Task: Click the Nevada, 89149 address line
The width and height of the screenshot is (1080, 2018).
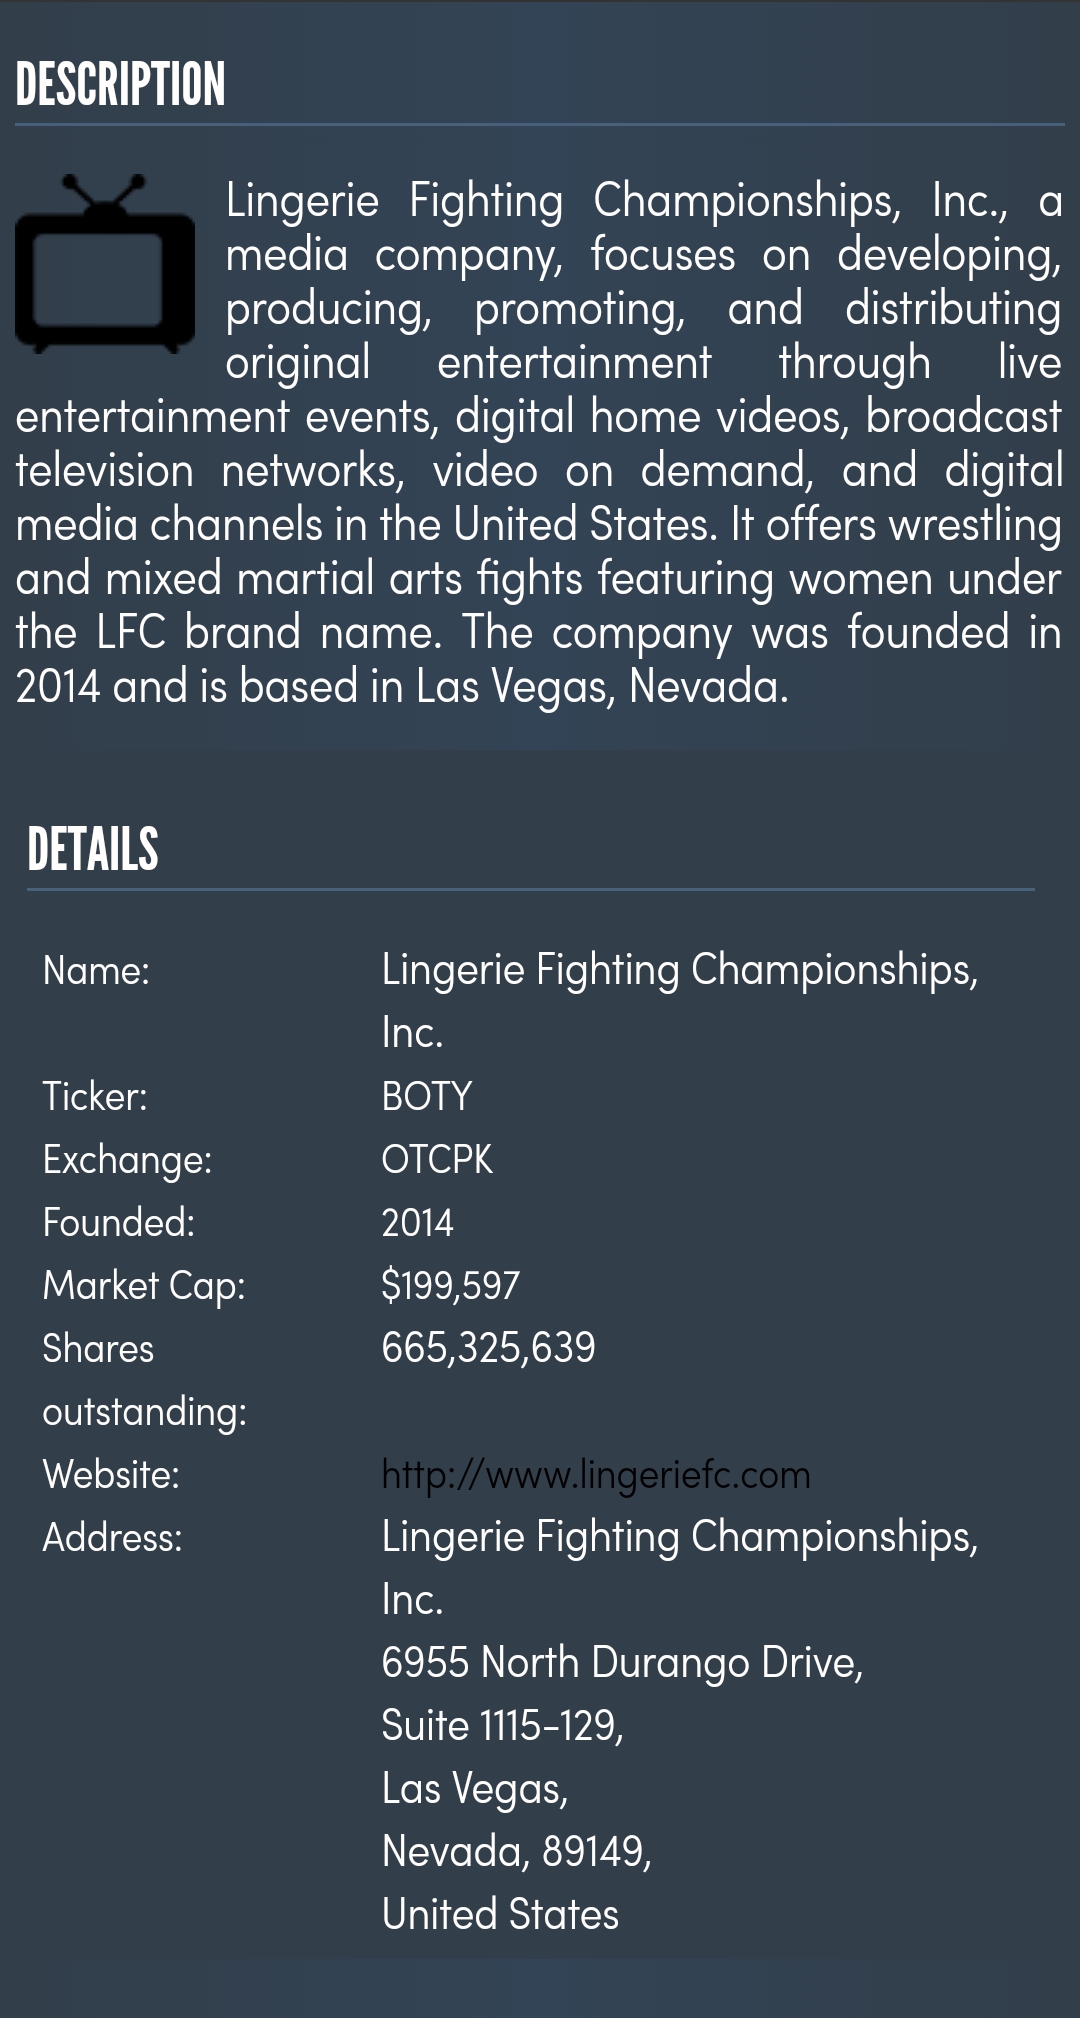Action: pos(517,1852)
